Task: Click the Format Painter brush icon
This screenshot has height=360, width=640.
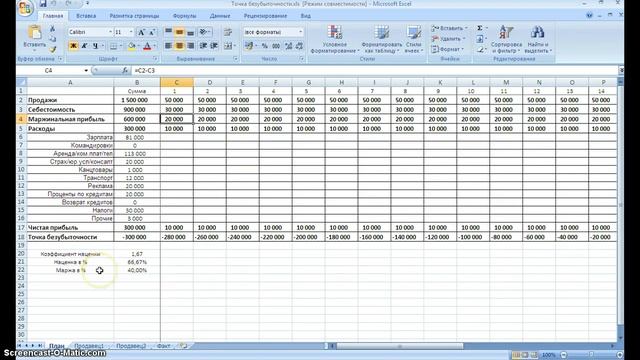Action: tap(52, 49)
